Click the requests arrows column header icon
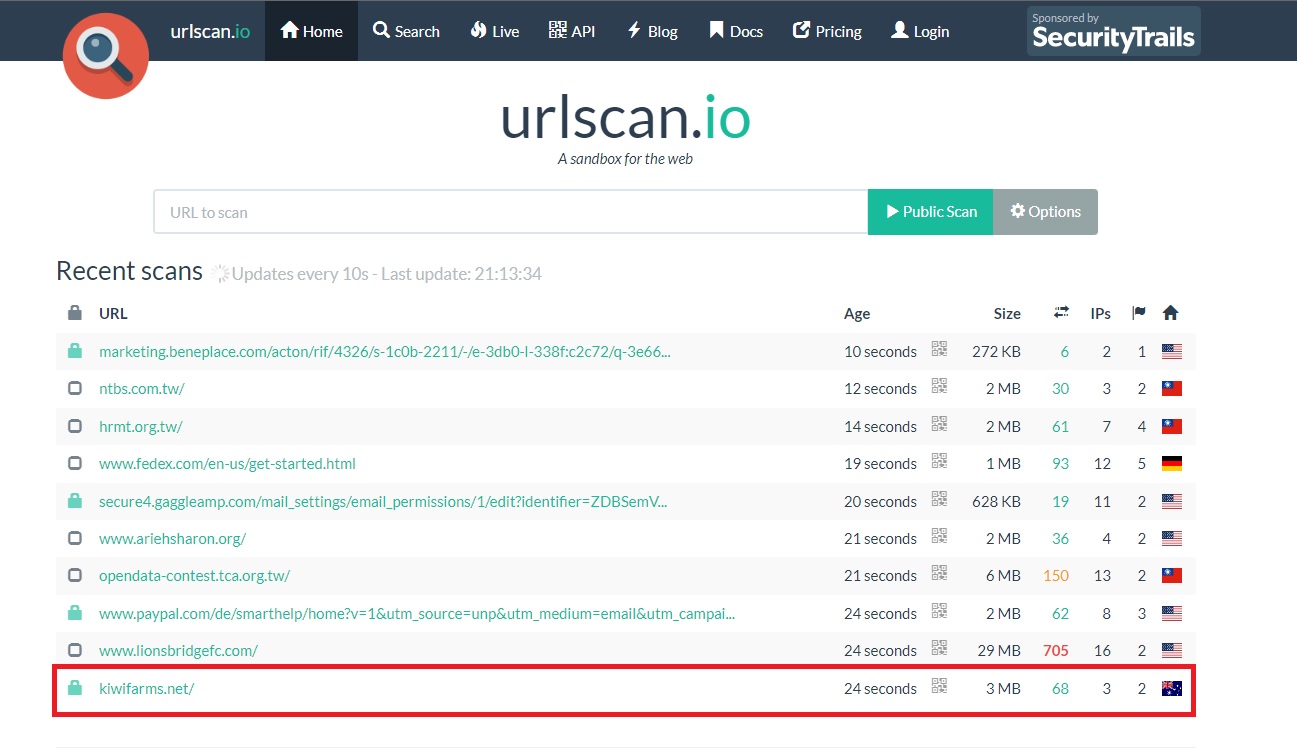Image resolution: width=1297 pixels, height=754 pixels. coord(1061,313)
